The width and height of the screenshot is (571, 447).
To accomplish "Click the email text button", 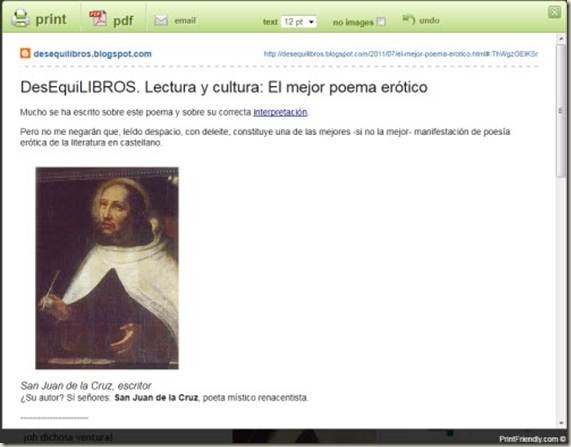I will [185, 20].
